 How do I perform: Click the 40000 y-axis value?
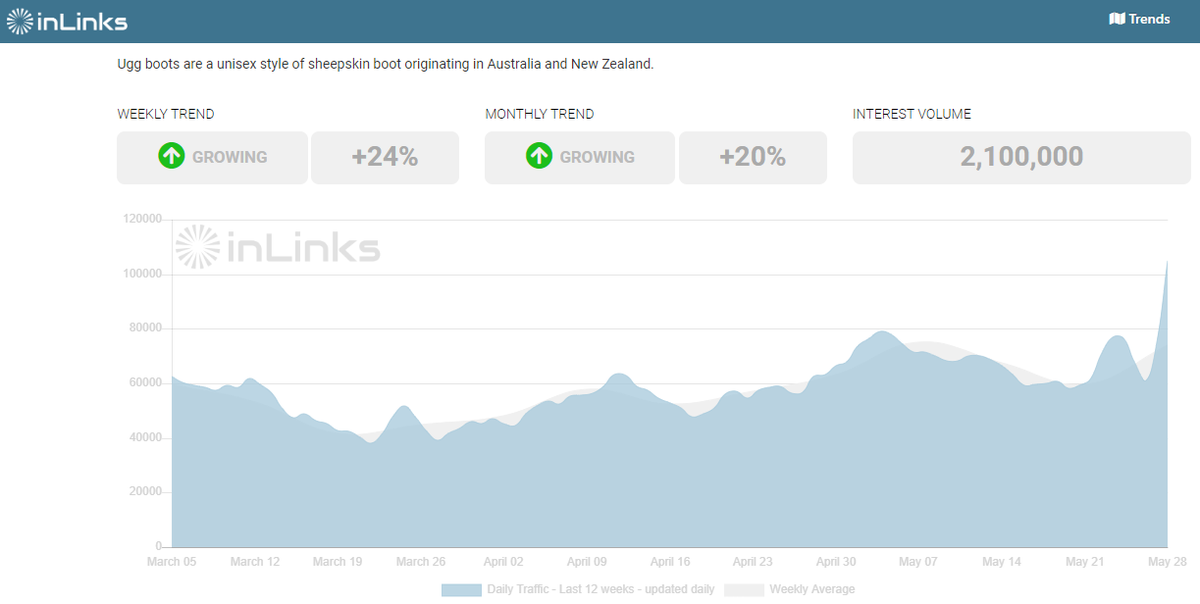tap(146, 438)
